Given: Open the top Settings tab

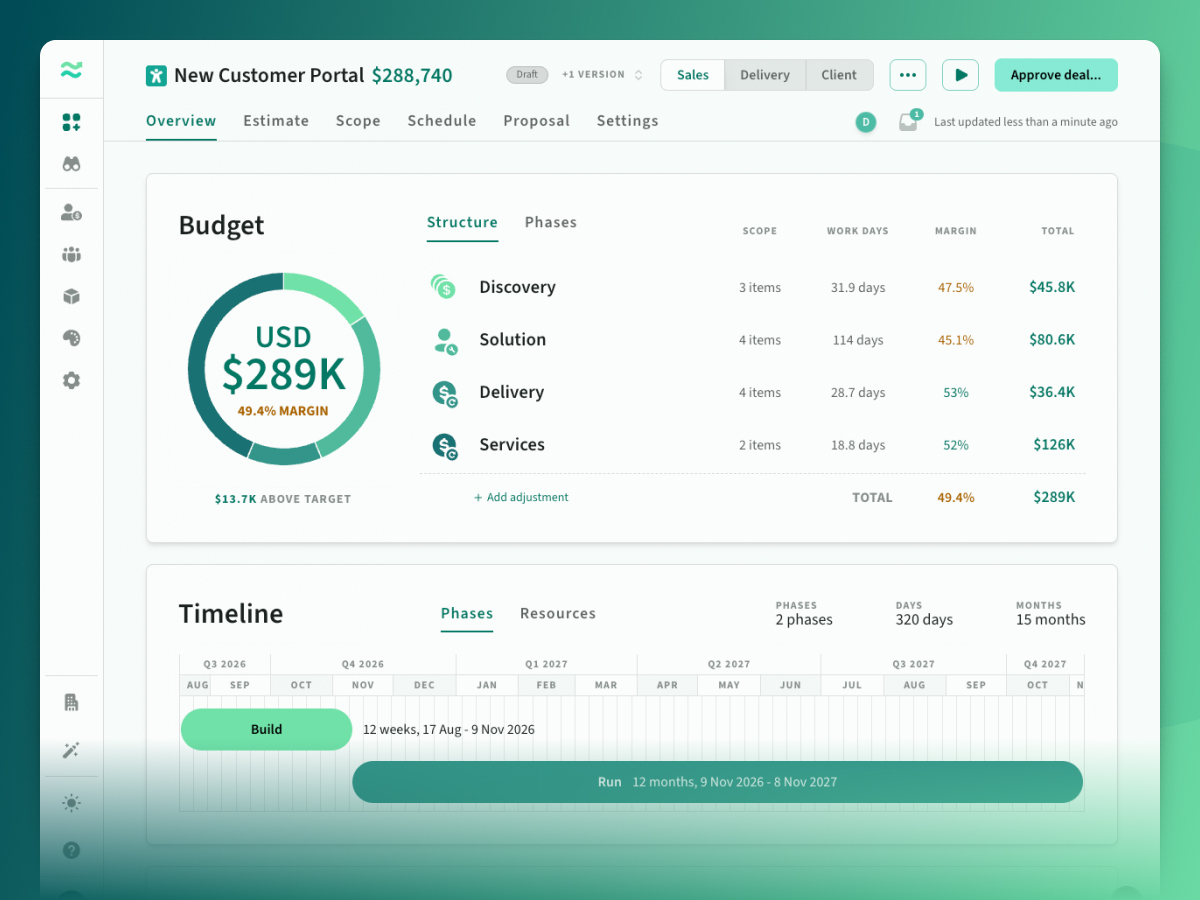Looking at the screenshot, I should pyautogui.click(x=628, y=121).
